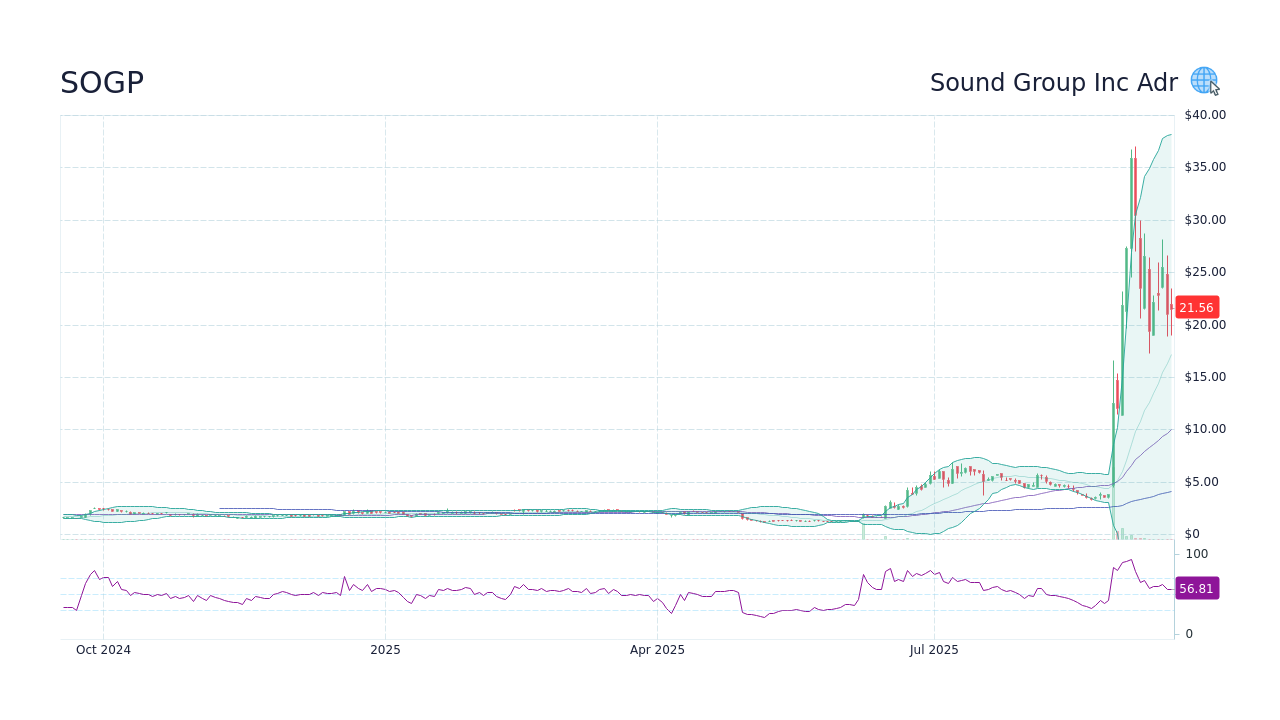The height and width of the screenshot is (720, 1280).
Task: Select the red 21.56 price marker
Action: point(1196,307)
